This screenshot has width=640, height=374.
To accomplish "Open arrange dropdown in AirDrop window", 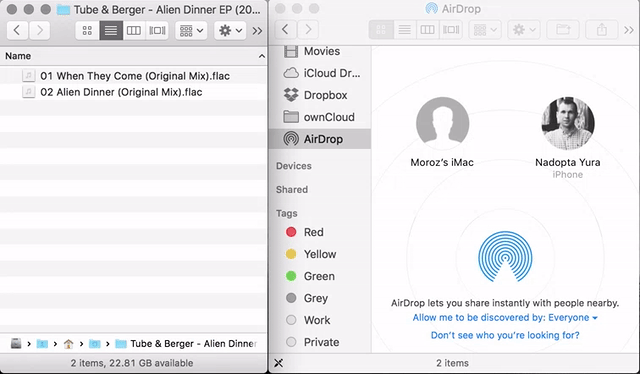I will coord(485,29).
